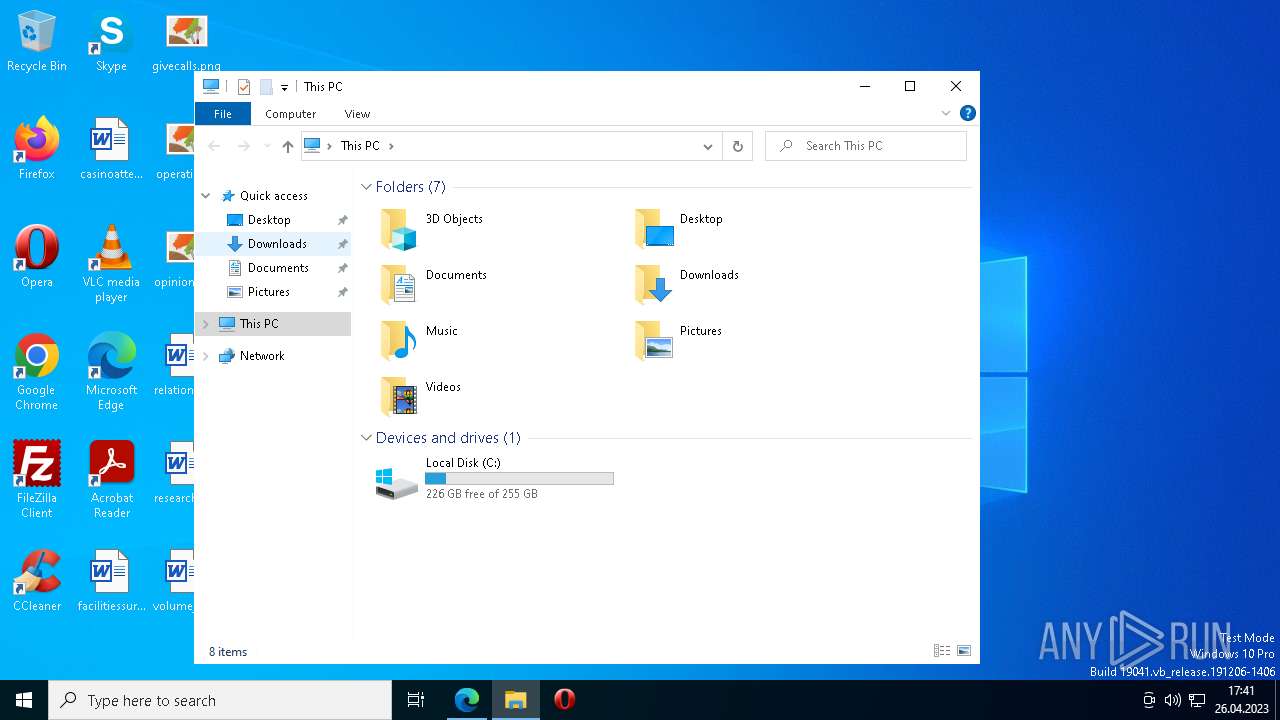Viewport: 1280px width, 720px height.
Task: Collapse the Quick access tree node
Action: click(206, 196)
